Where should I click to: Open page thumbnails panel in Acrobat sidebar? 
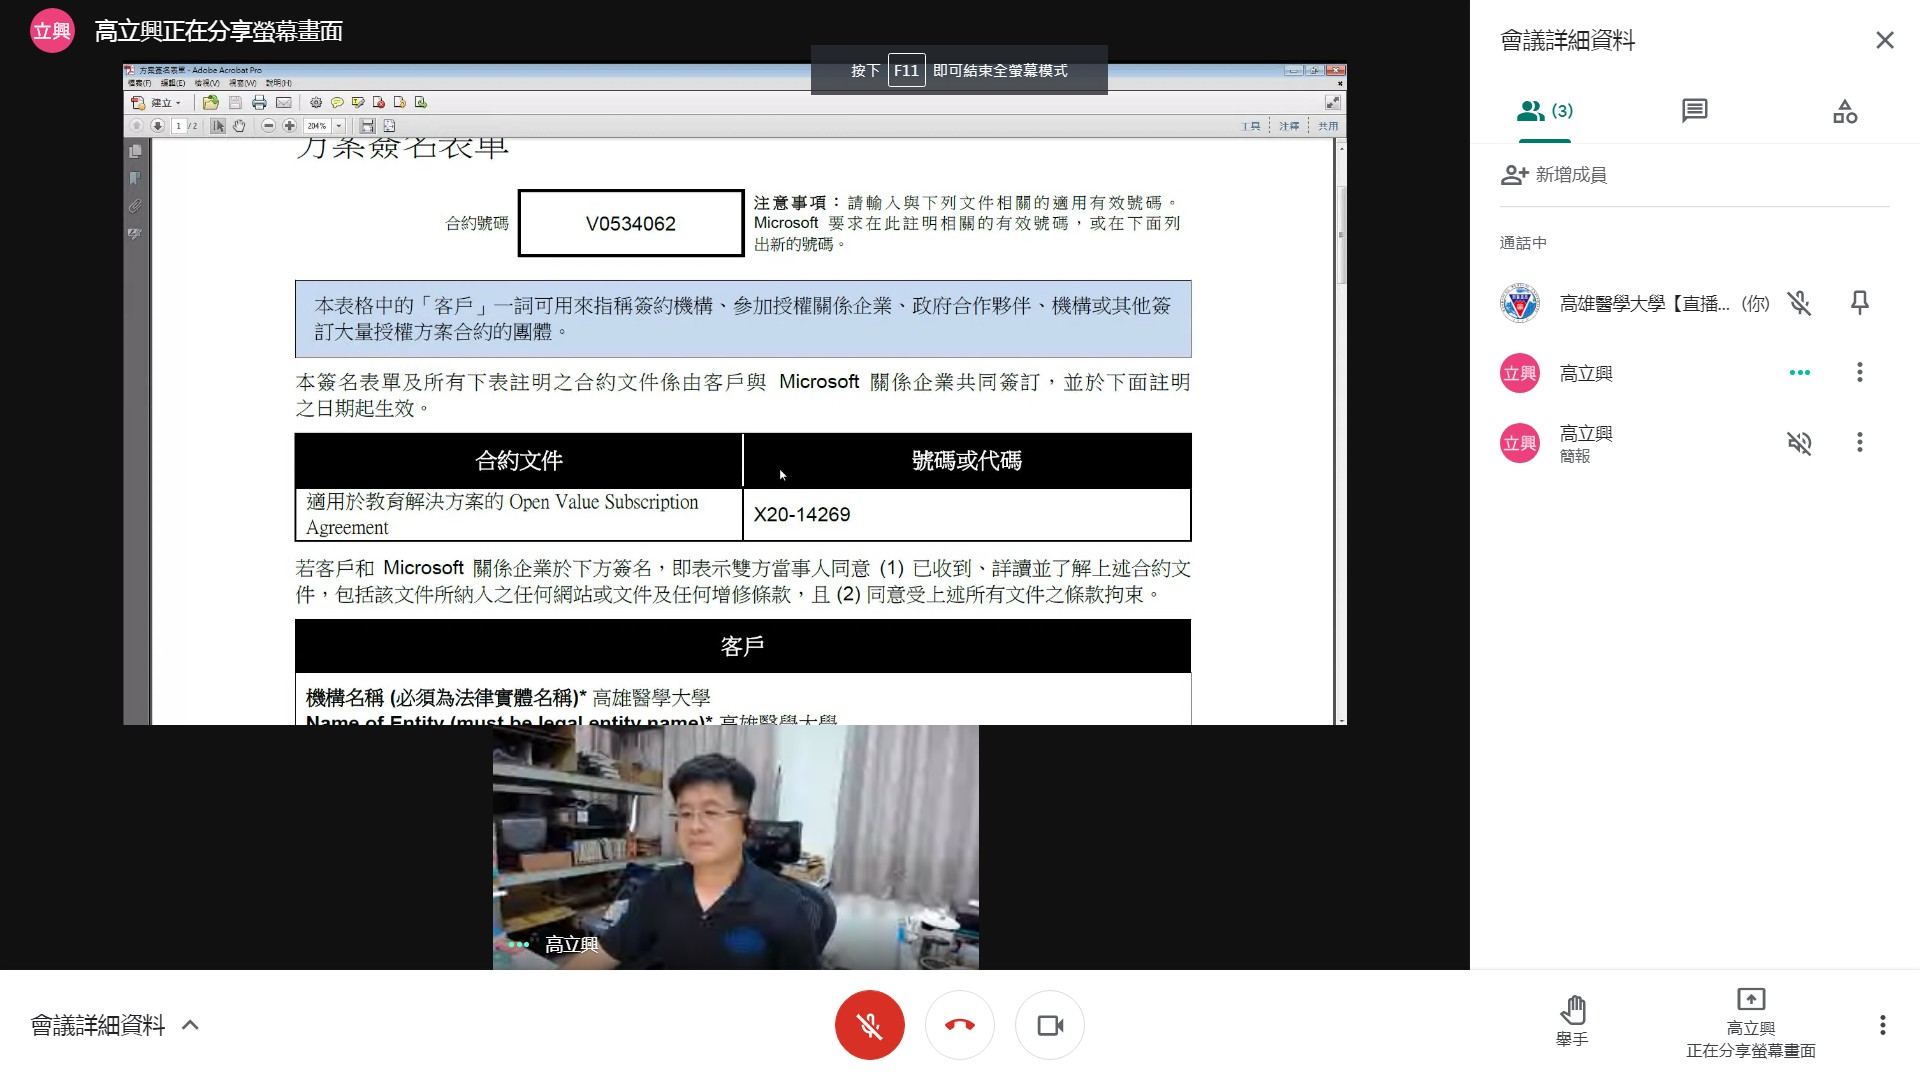pos(136,151)
